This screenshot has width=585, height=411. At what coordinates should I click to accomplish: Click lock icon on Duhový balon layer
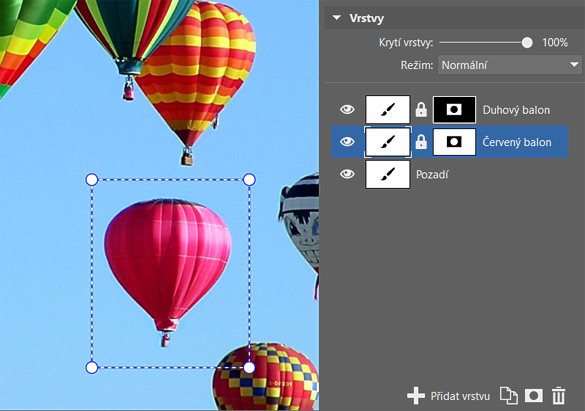(x=421, y=110)
